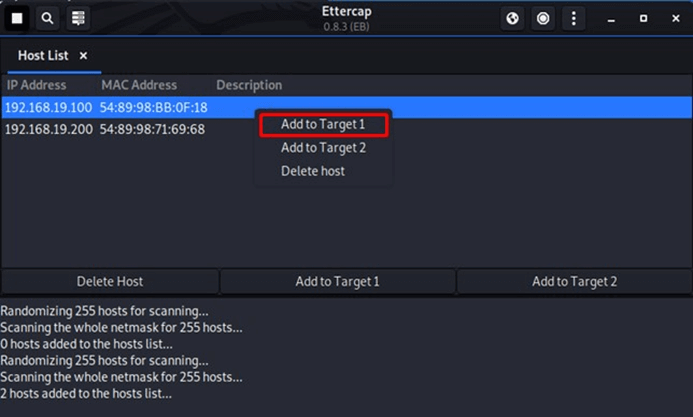Select host row 192.168.19.100
Screen dimensions: 693x417
click(346, 107)
